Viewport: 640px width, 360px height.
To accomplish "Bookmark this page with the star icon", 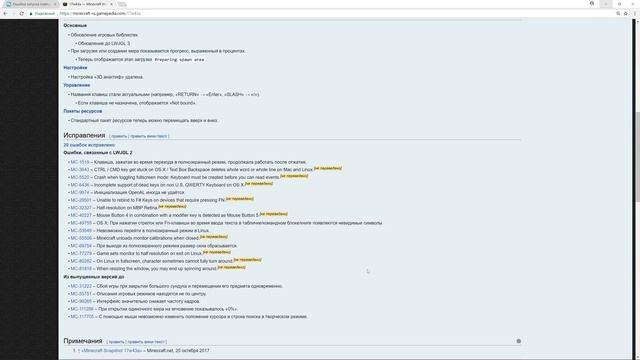I will point(626,13).
